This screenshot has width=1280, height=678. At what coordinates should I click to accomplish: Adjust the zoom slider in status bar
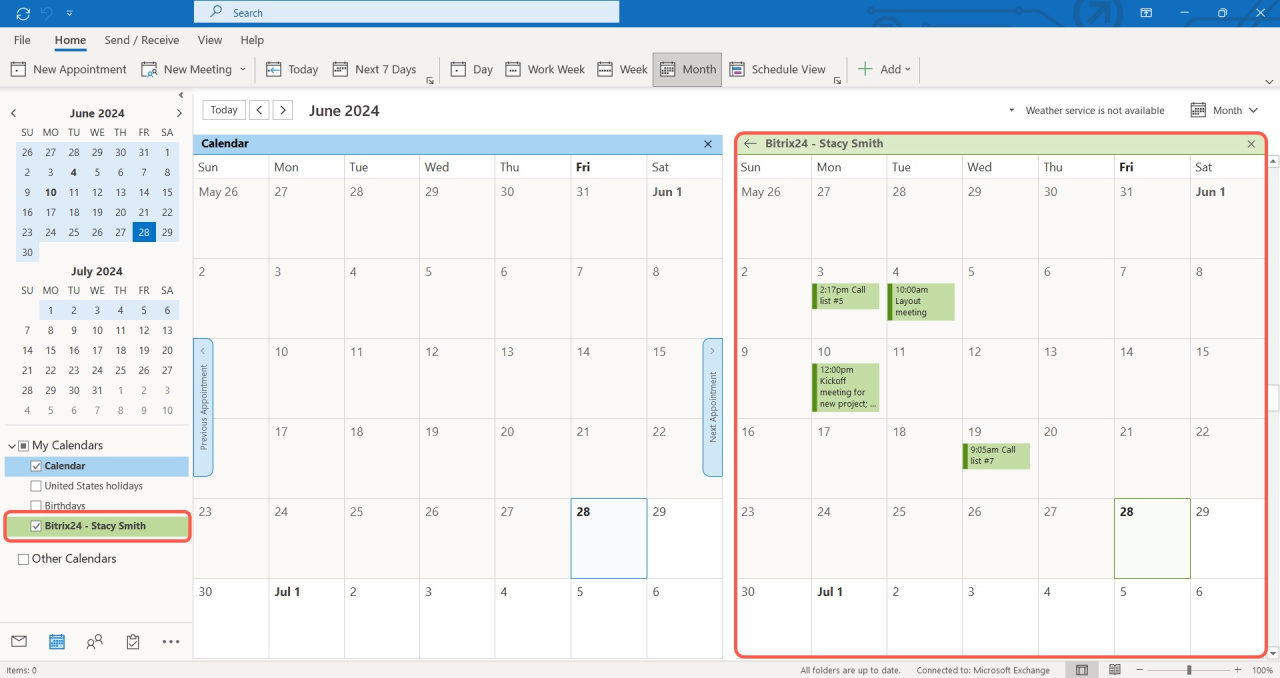[1188, 670]
